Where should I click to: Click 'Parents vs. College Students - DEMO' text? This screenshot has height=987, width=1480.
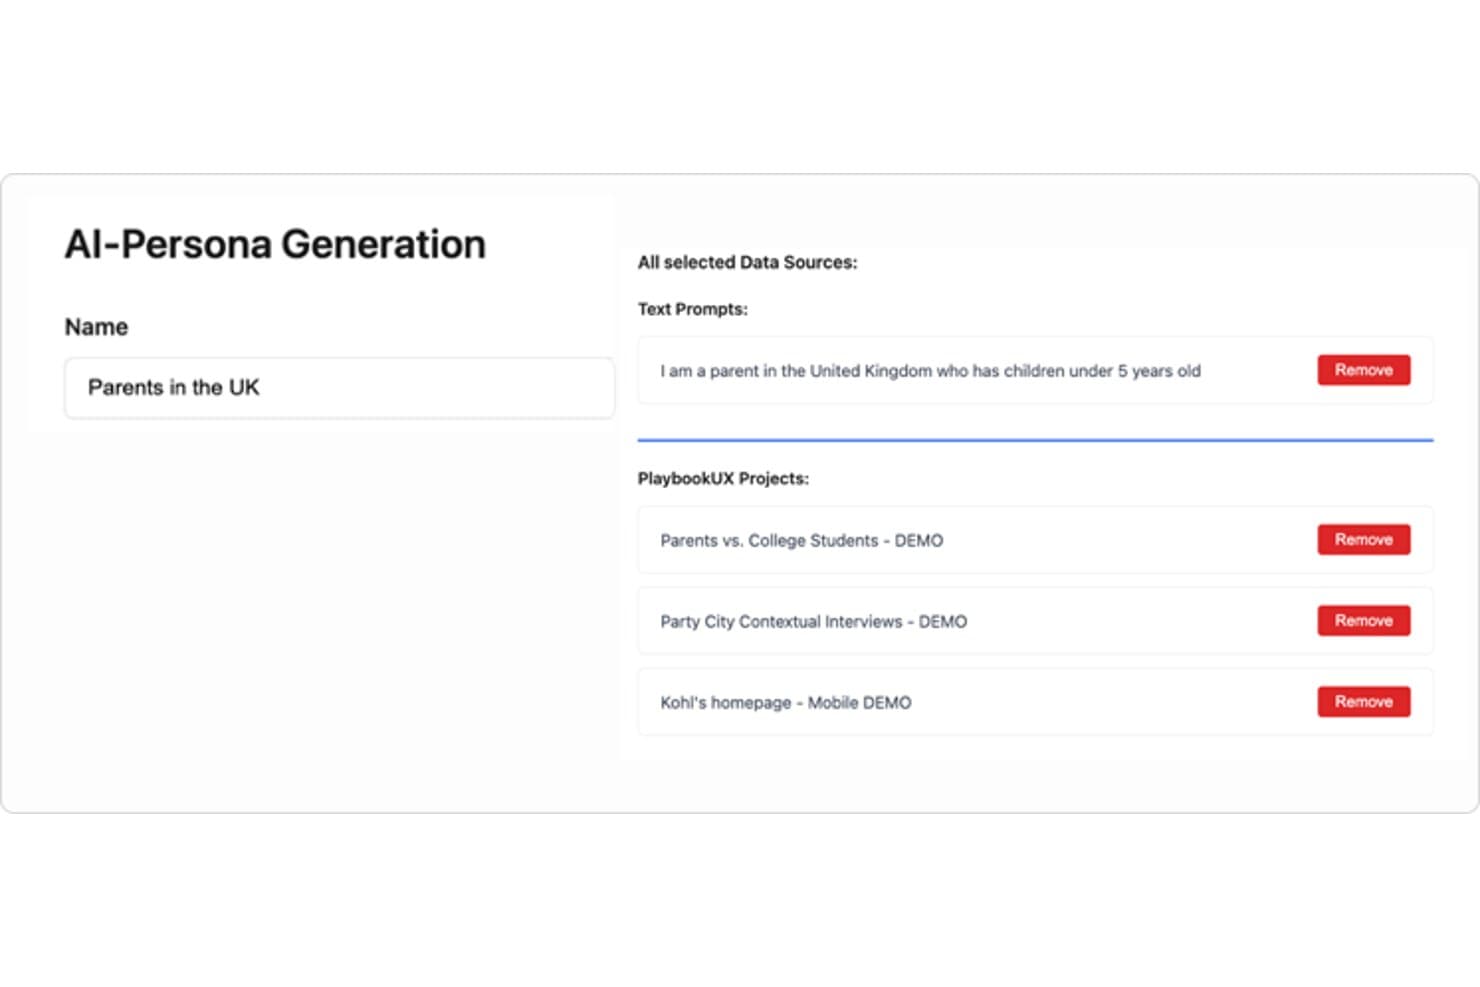[801, 541]
